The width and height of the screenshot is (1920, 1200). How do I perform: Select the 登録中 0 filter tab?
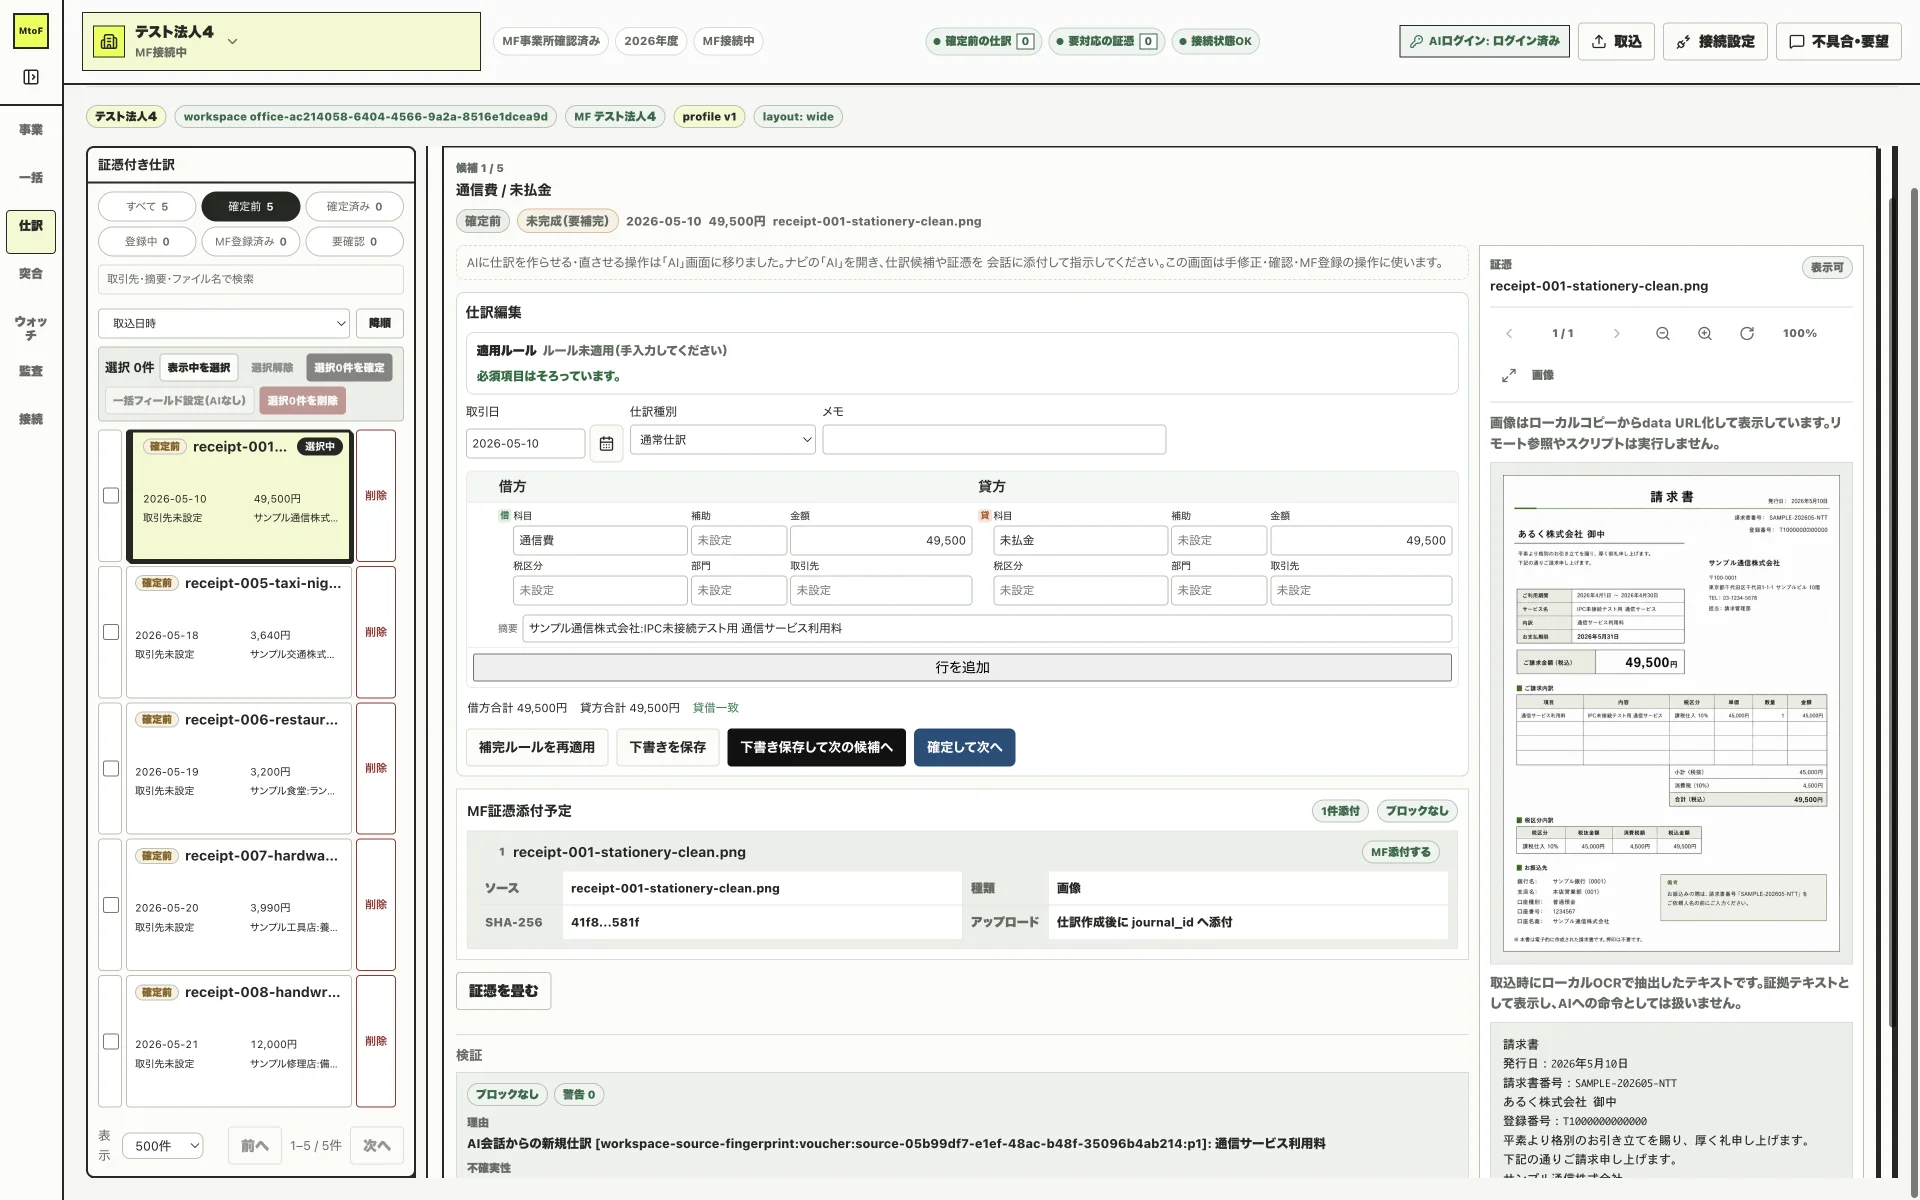click(147, 241)
